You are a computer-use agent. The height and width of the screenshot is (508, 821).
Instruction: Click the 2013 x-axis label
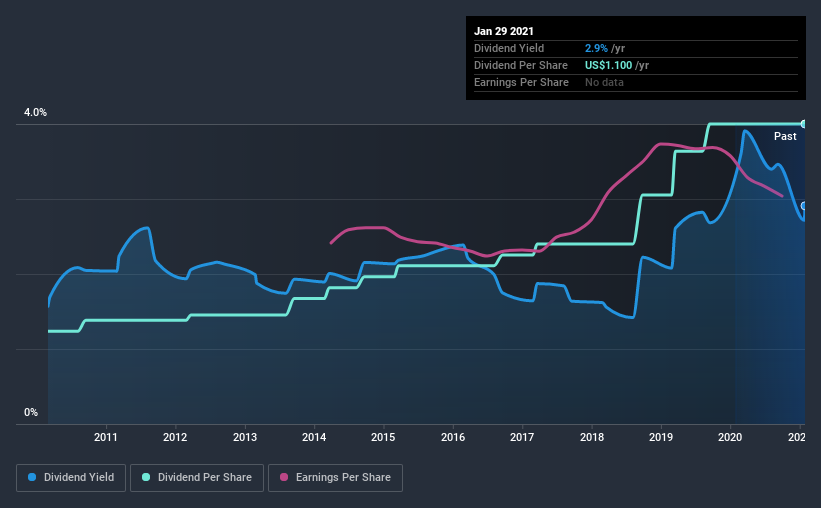245,437
